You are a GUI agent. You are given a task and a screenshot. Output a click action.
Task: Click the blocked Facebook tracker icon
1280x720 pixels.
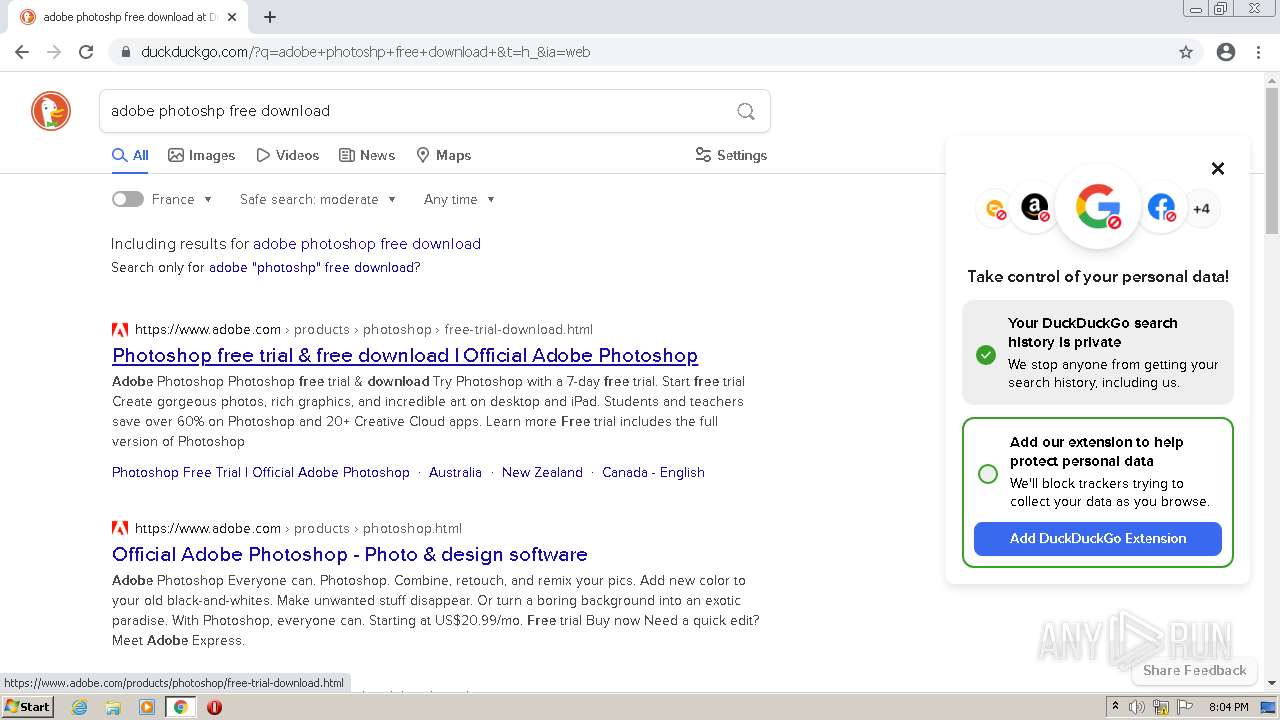(x=1161, y=208)
